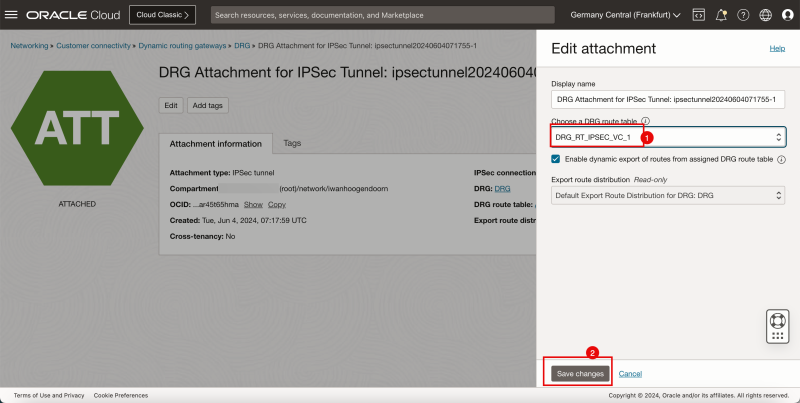The width and height of the screenshot is (800, 403).
Task: Open Cloud Shell developer tools icon
Action: coord(698,15)
